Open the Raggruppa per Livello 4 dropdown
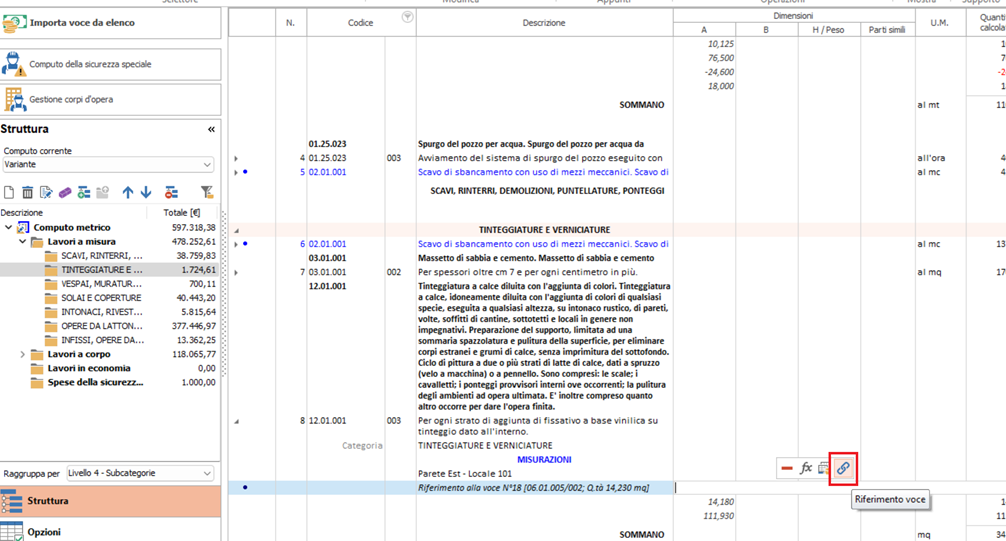The image size is (1006, 541). (x=140, y=473)
